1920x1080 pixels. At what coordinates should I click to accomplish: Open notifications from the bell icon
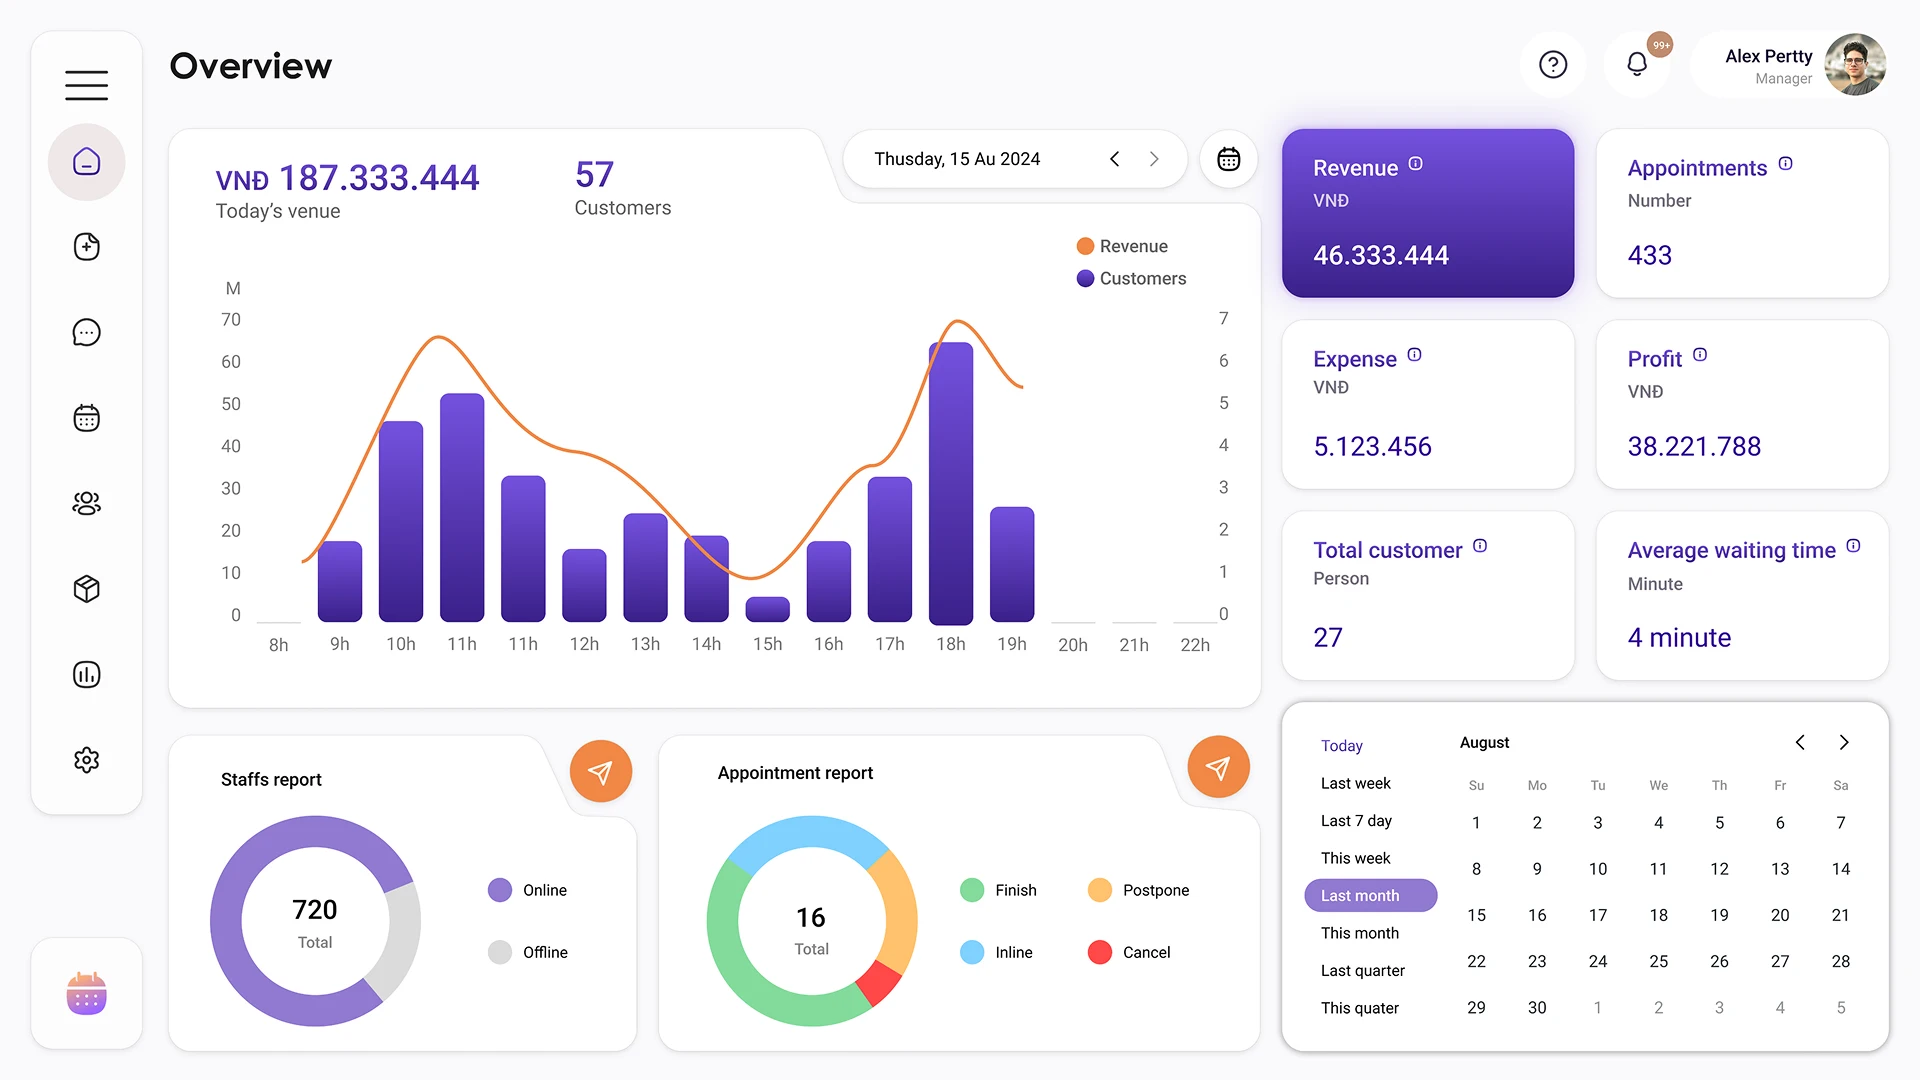click(1637, 62)
